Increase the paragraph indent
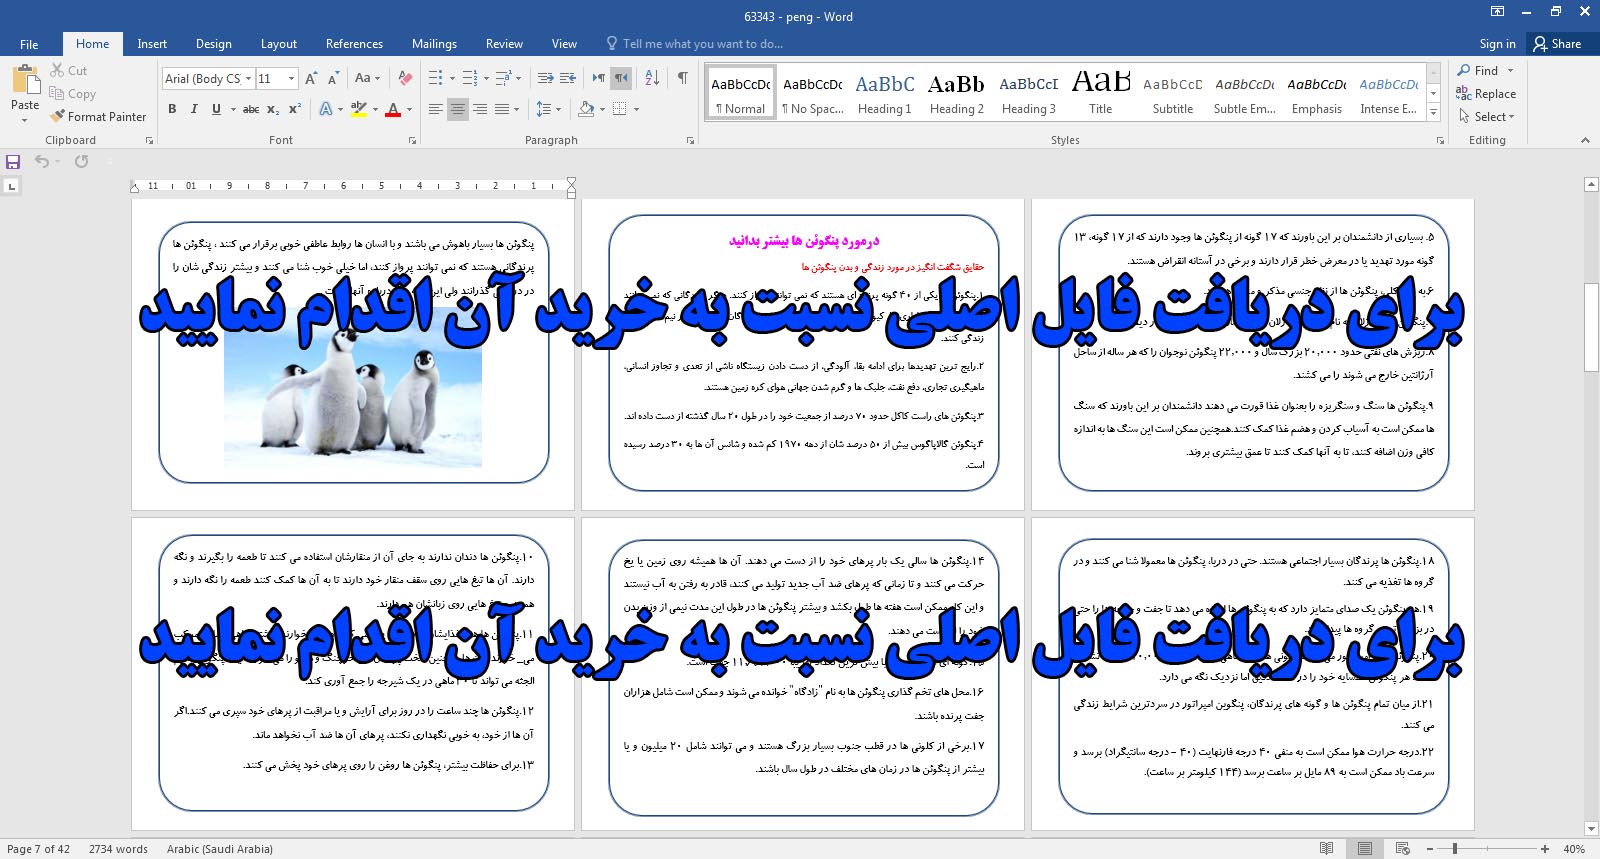The height and width of the screenshot is (859, 1600). [568, 78]
